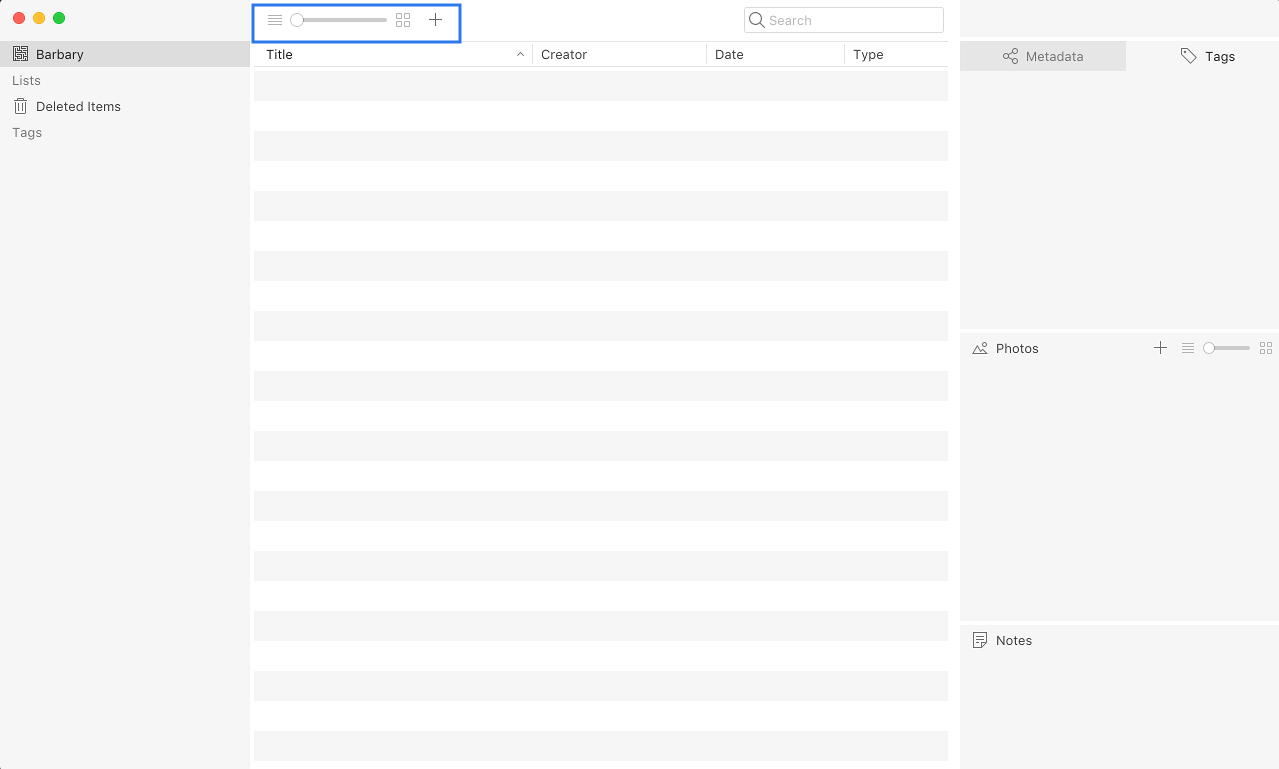1279x769 pixels.
Task: Sort items by Type column
Action: pyautogui.click(x=868, y=55)
